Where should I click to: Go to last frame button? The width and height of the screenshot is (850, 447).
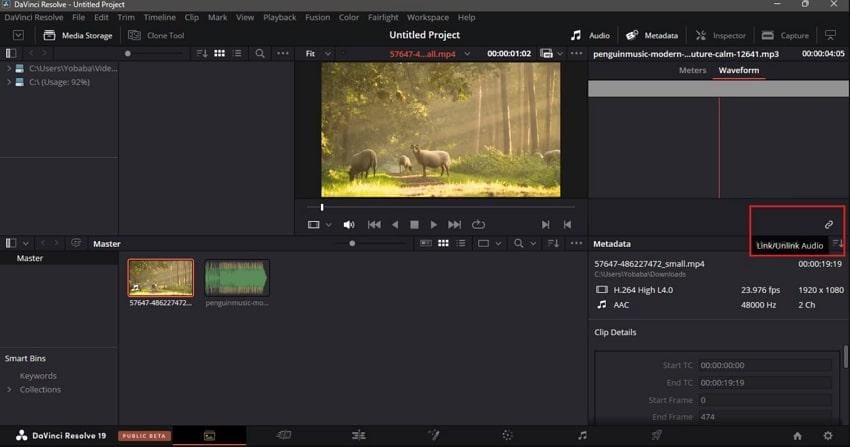click(454, 224)
